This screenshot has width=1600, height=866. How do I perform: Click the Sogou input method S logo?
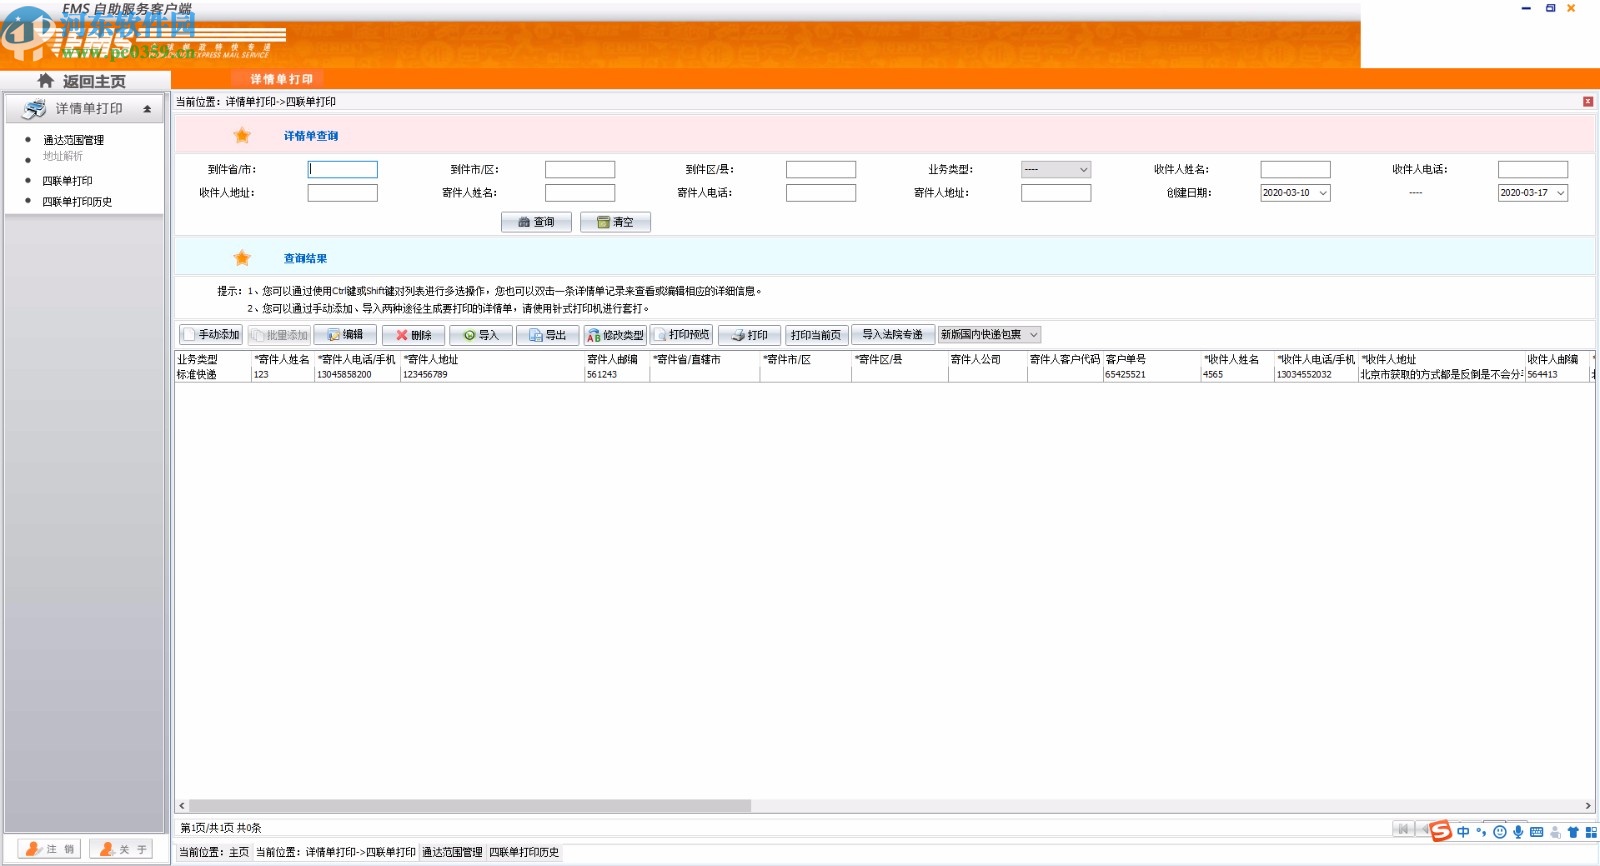pyautogui.click(x=1441, y=831)
